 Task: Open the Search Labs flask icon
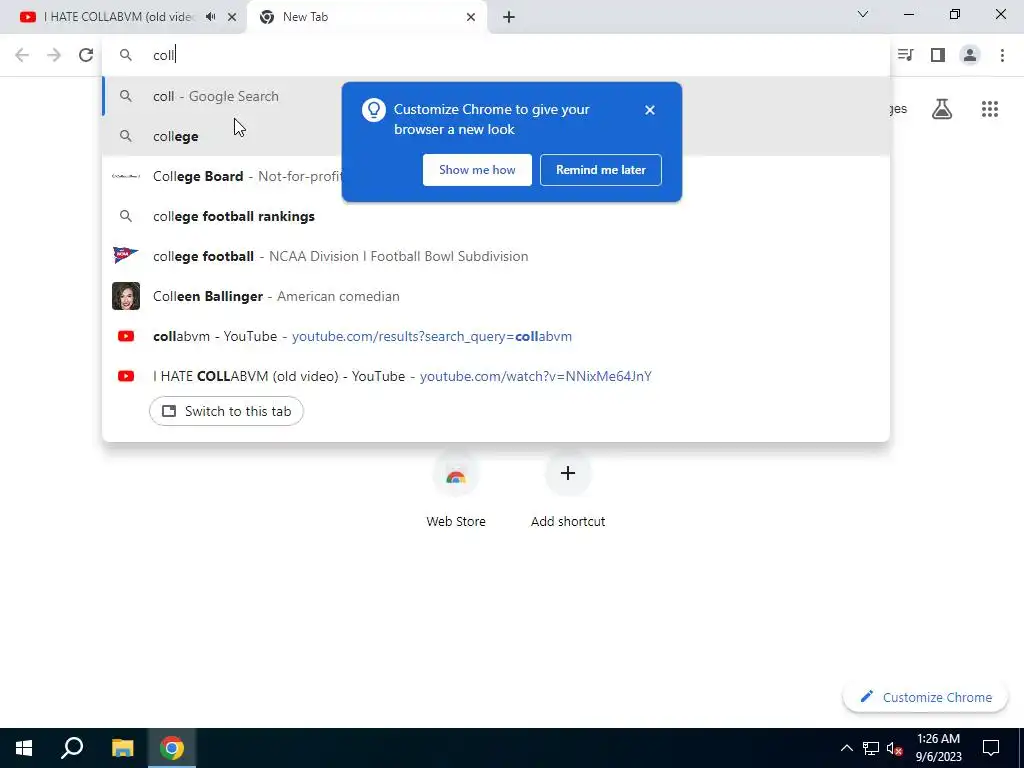coord(942,109)
